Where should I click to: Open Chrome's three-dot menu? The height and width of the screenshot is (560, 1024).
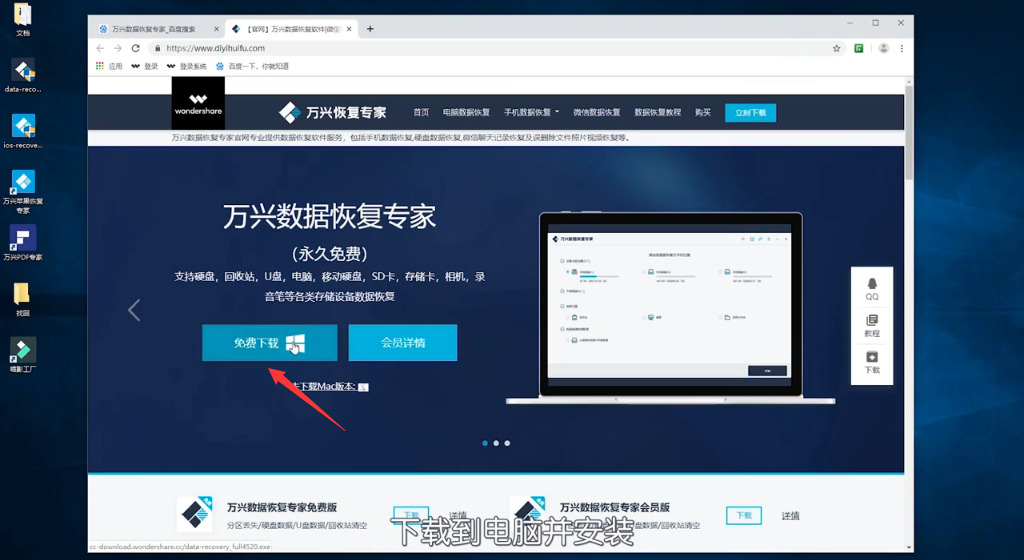(902, 48)
